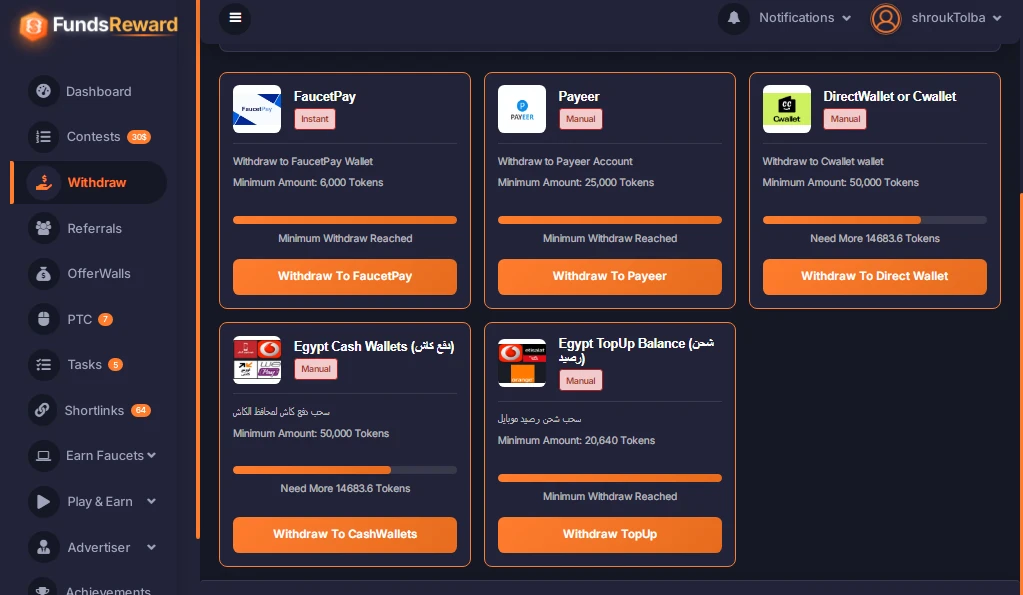Open the Dashboard page

(99, 91)
